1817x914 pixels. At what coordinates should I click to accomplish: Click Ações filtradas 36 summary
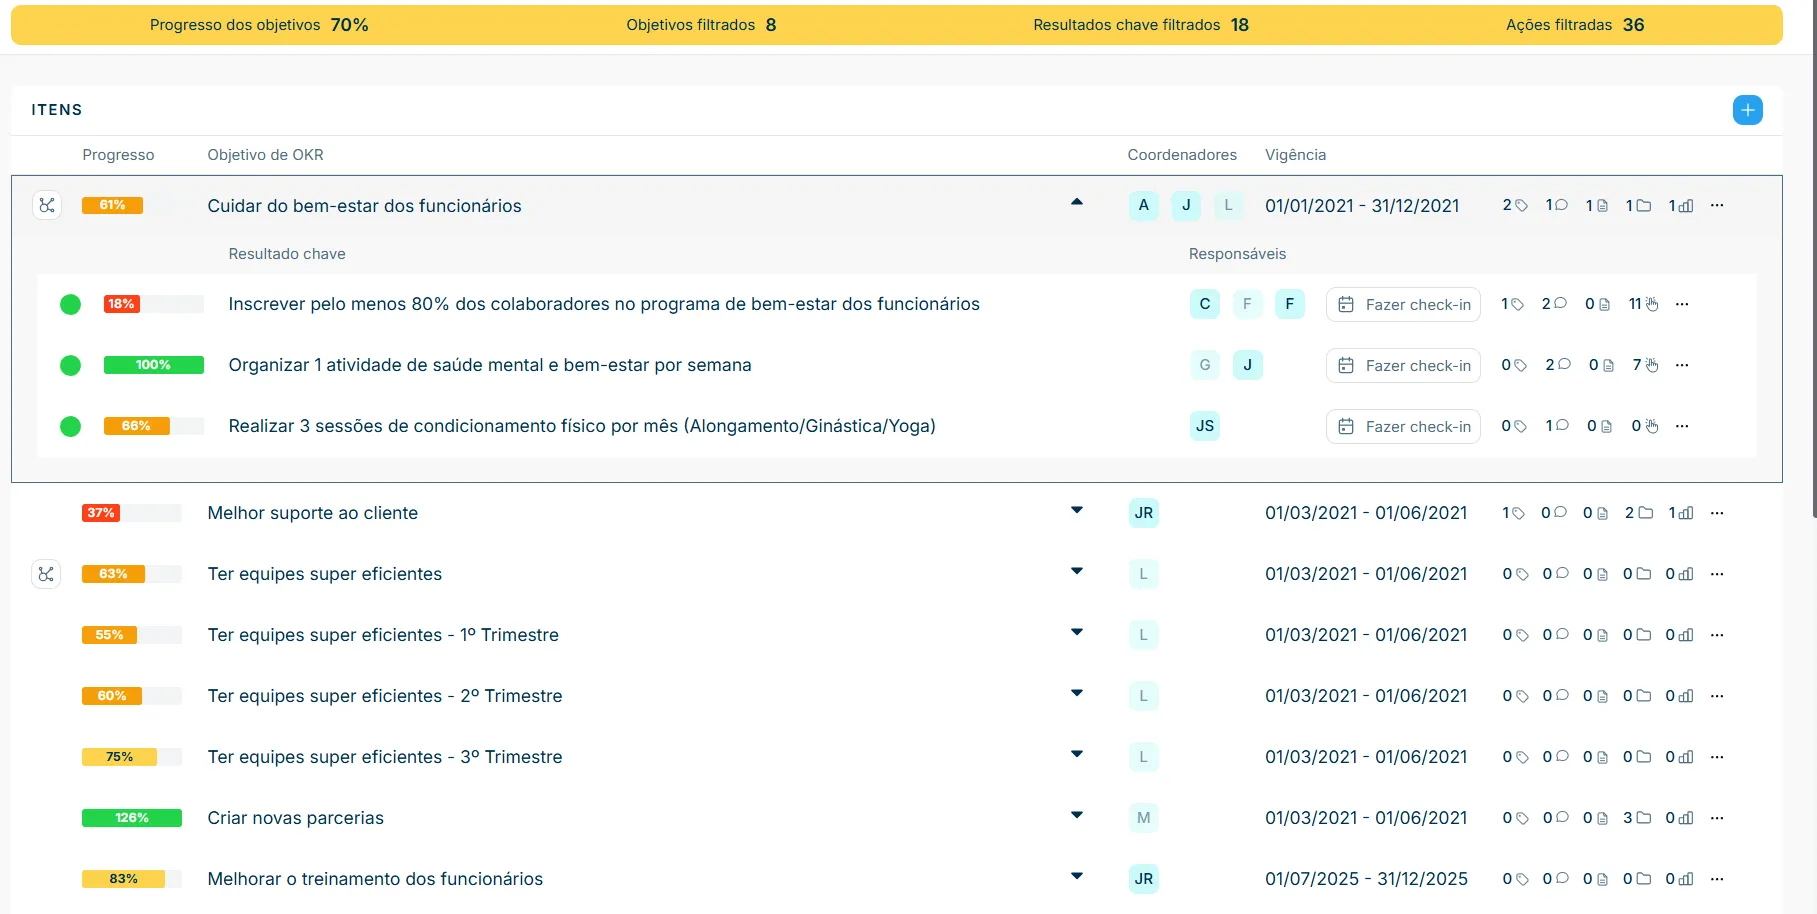[x=1575, y=25]
